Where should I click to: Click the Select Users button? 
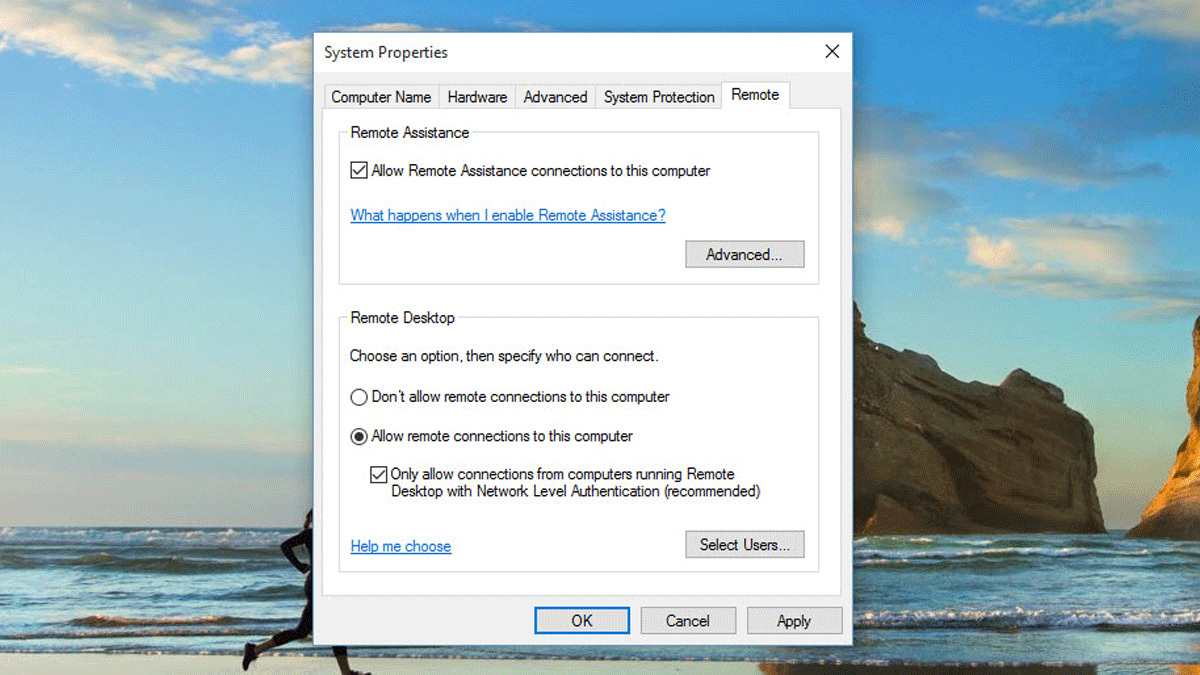click(x=744, y=544)
